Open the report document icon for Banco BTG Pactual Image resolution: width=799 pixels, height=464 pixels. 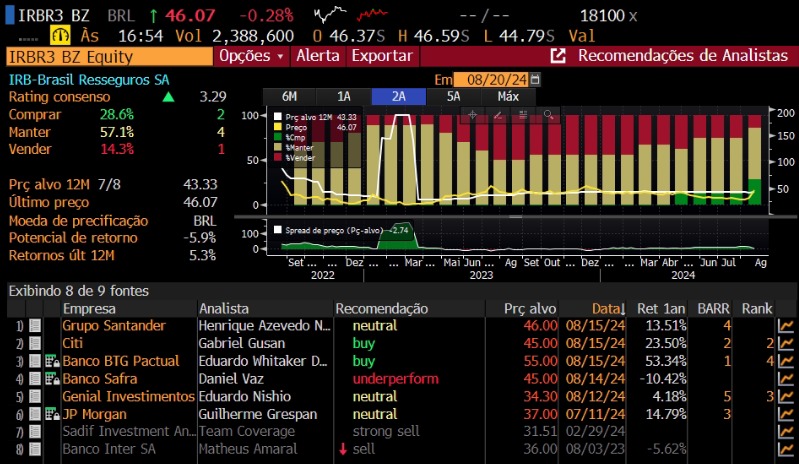tap(35, 361)
